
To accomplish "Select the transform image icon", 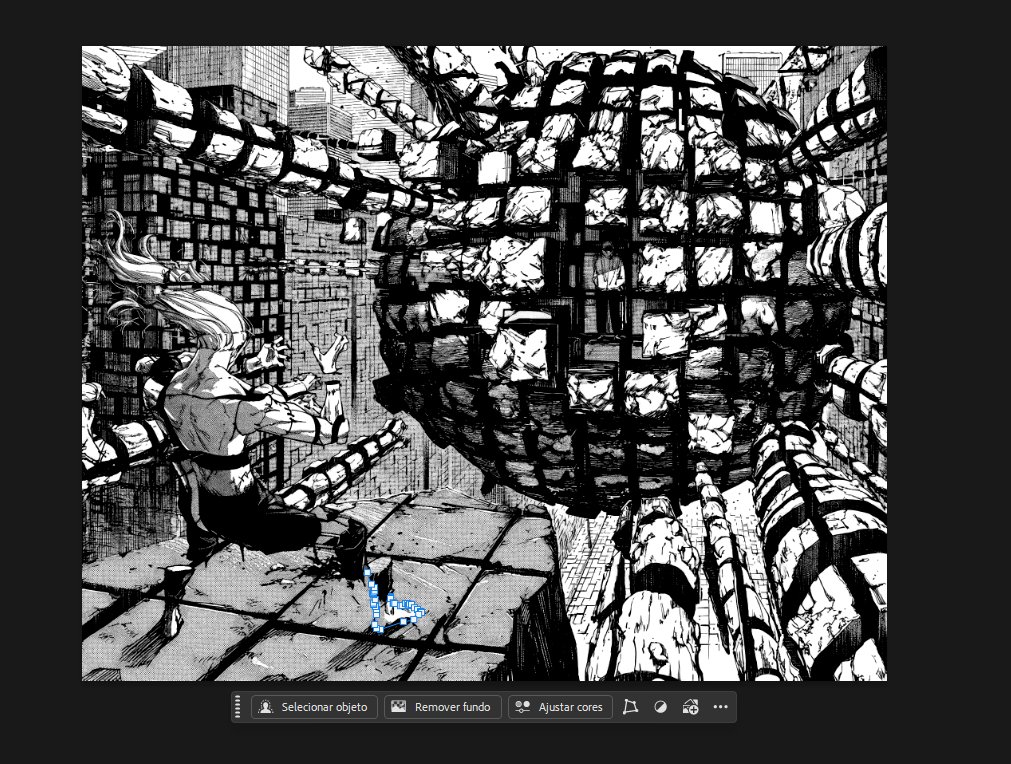I will tap(630, 707).
